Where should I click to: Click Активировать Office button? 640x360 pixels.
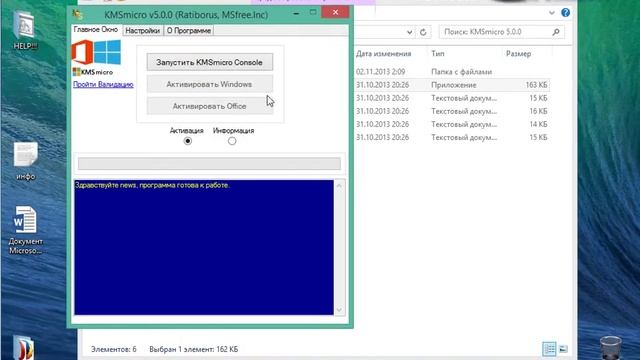pyautogui.click(x=210, y=106)
